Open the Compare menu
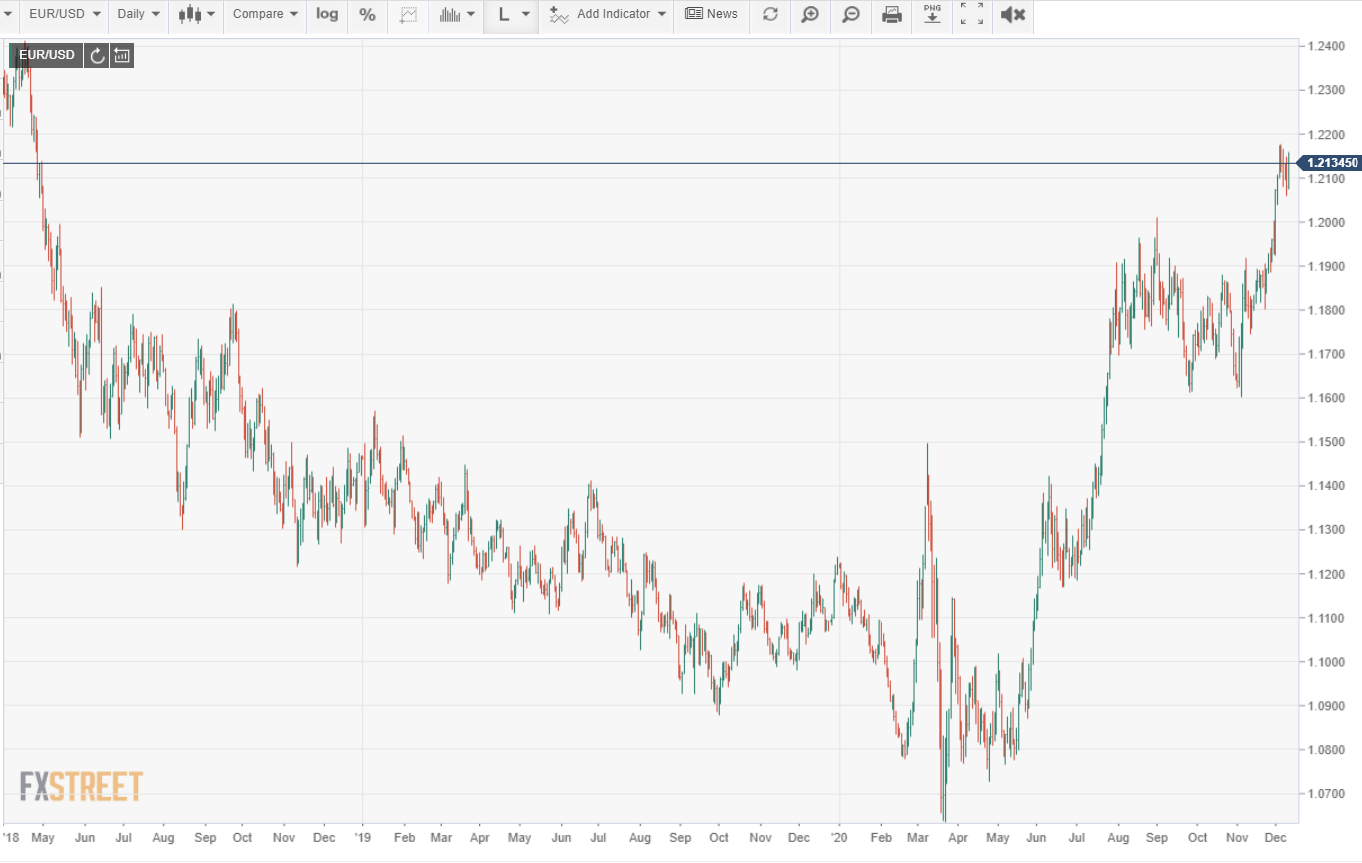 coord(265,14)
